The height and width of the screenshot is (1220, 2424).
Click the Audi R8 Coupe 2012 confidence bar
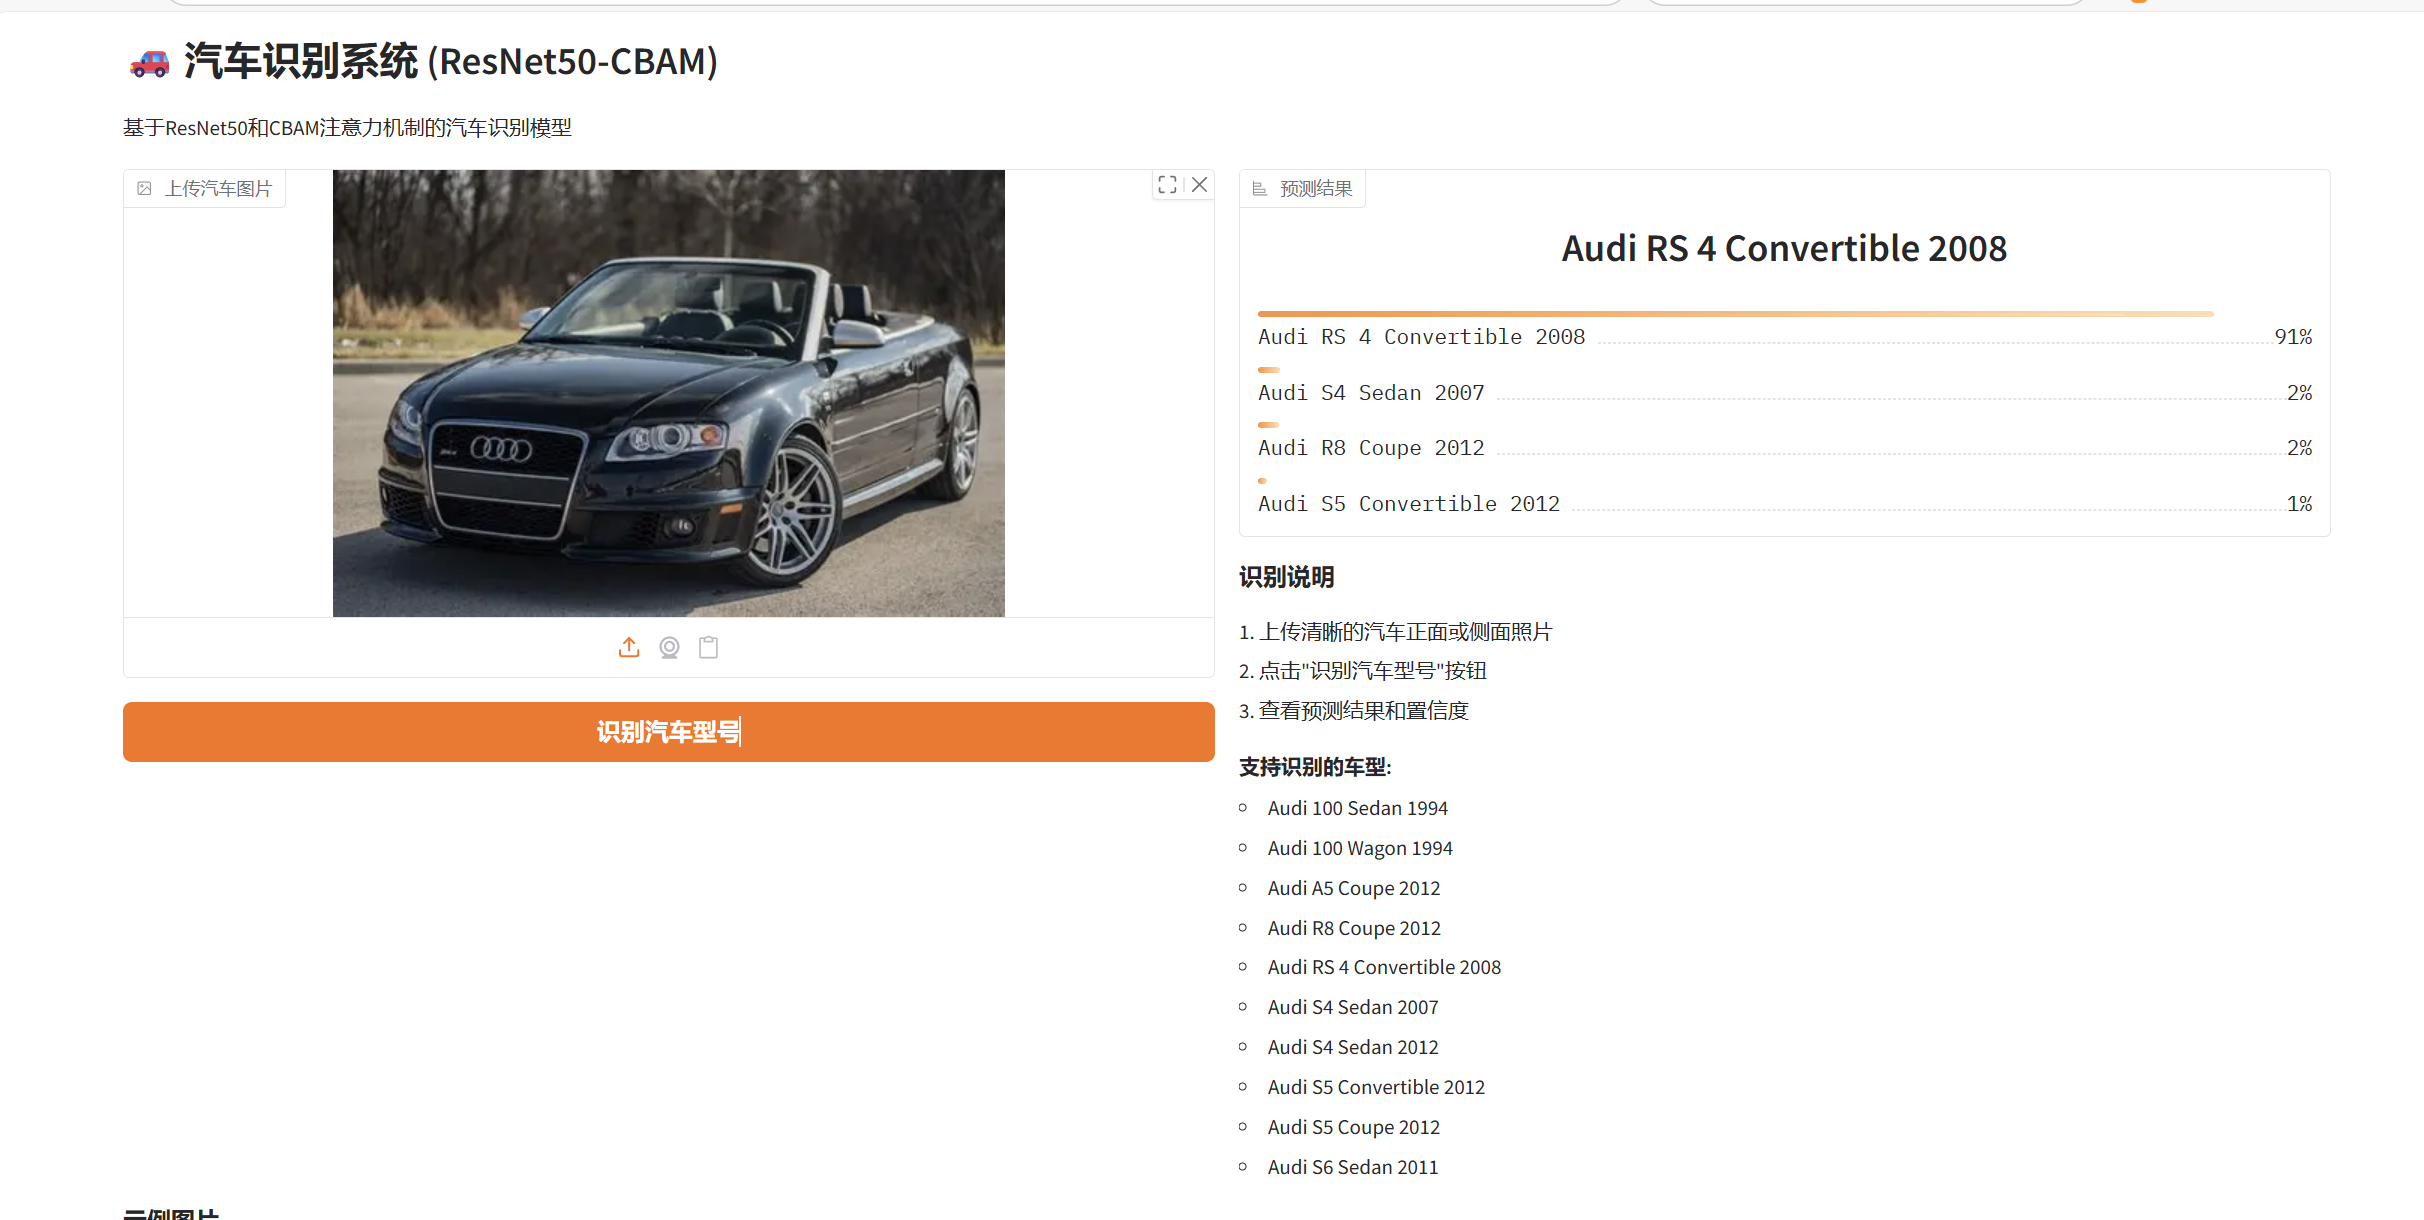1269,425
